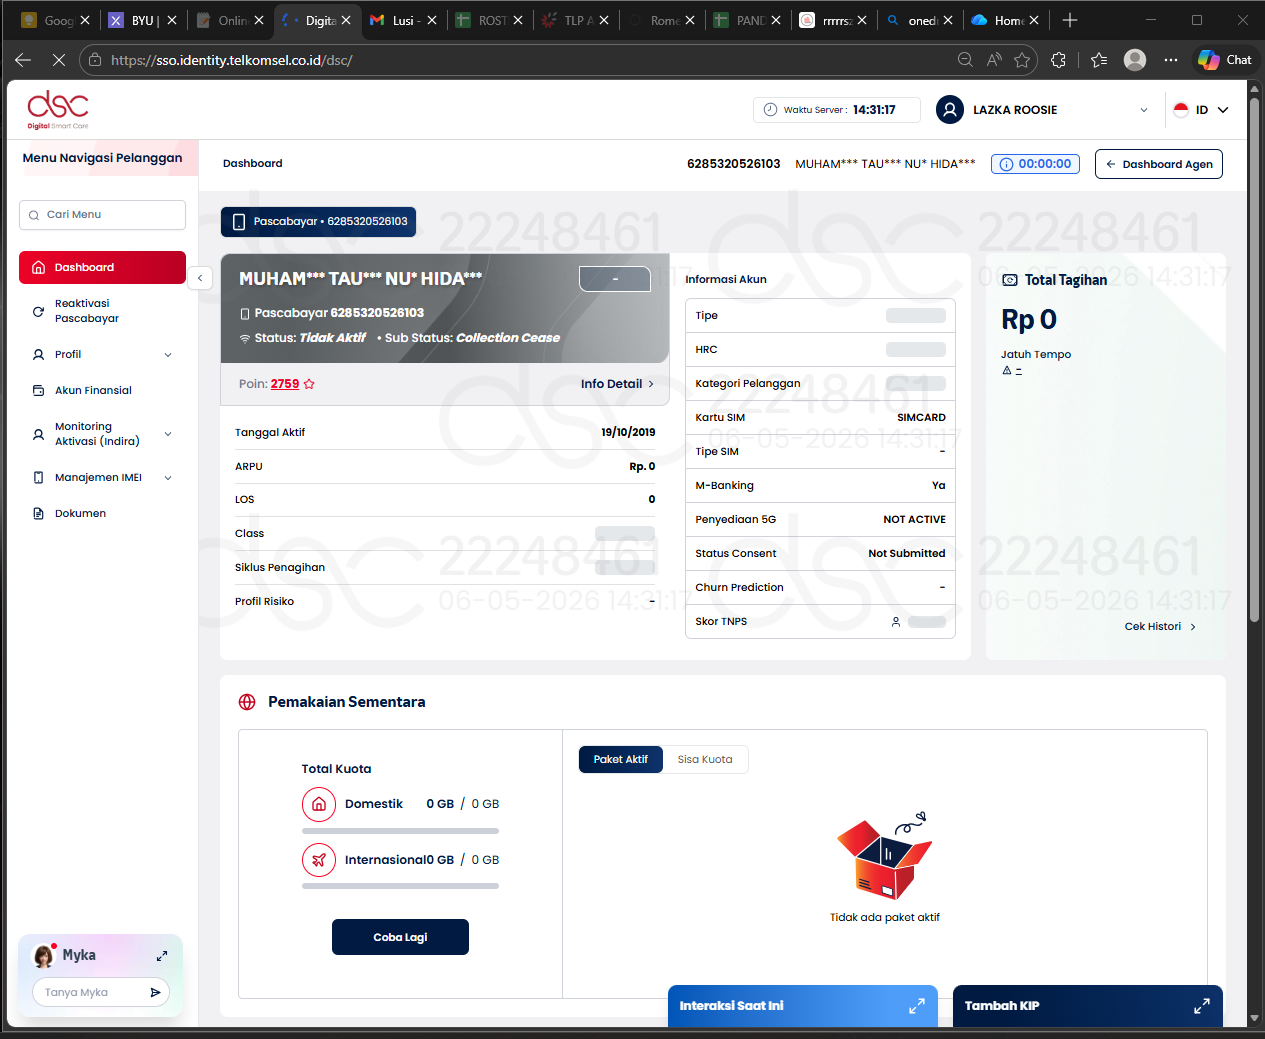Expand the Tambah KIP panel
Image resolution: width=1265 pixels, height=1039 pixels.
click(1202, 1006)
